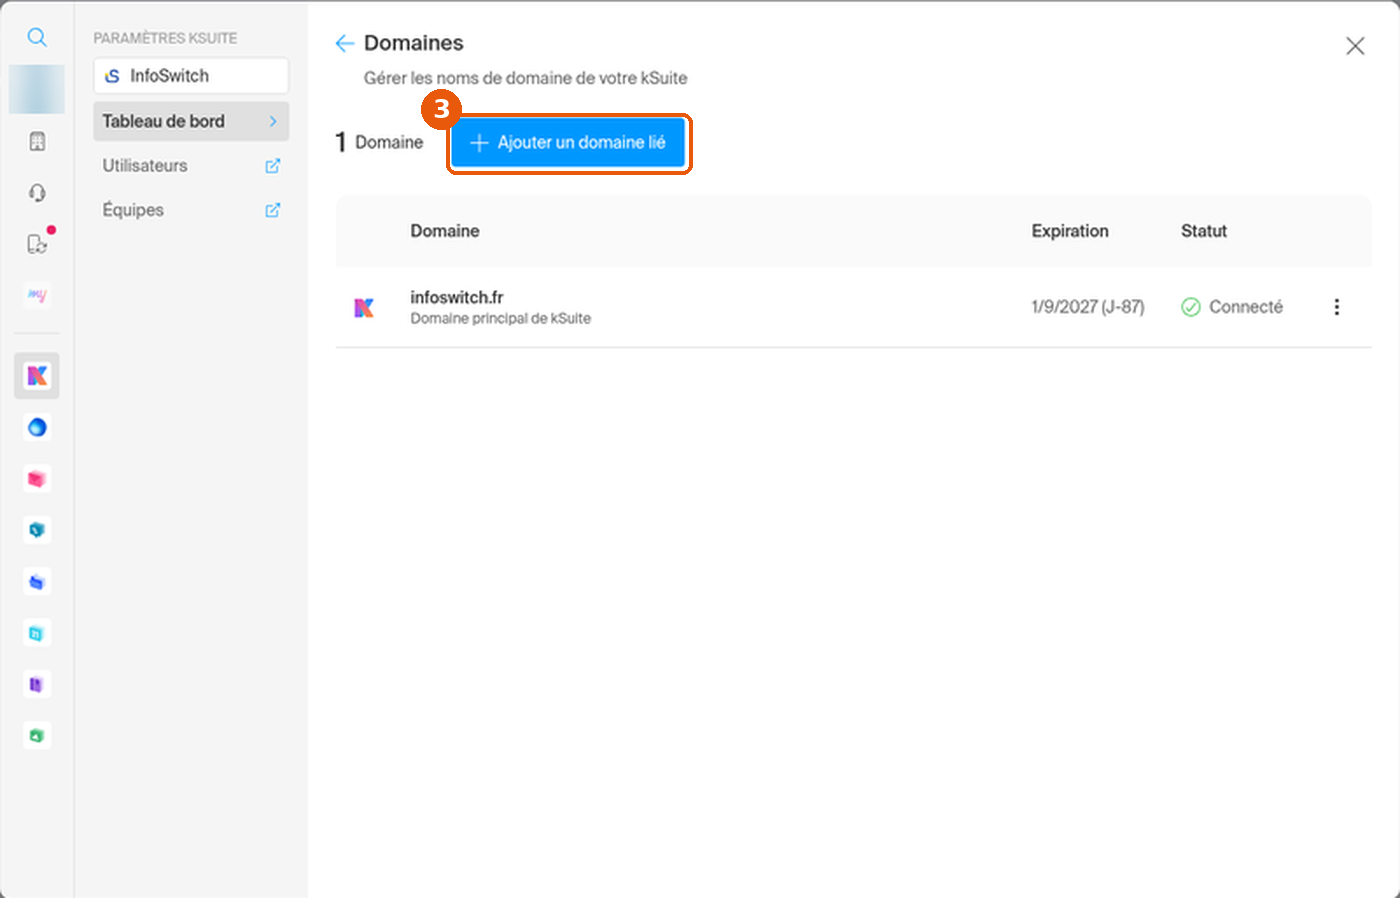This screenshot has width=1400, height=898.
Task: Go back using the arrow beside Domaines
Action: coord(345,43)
